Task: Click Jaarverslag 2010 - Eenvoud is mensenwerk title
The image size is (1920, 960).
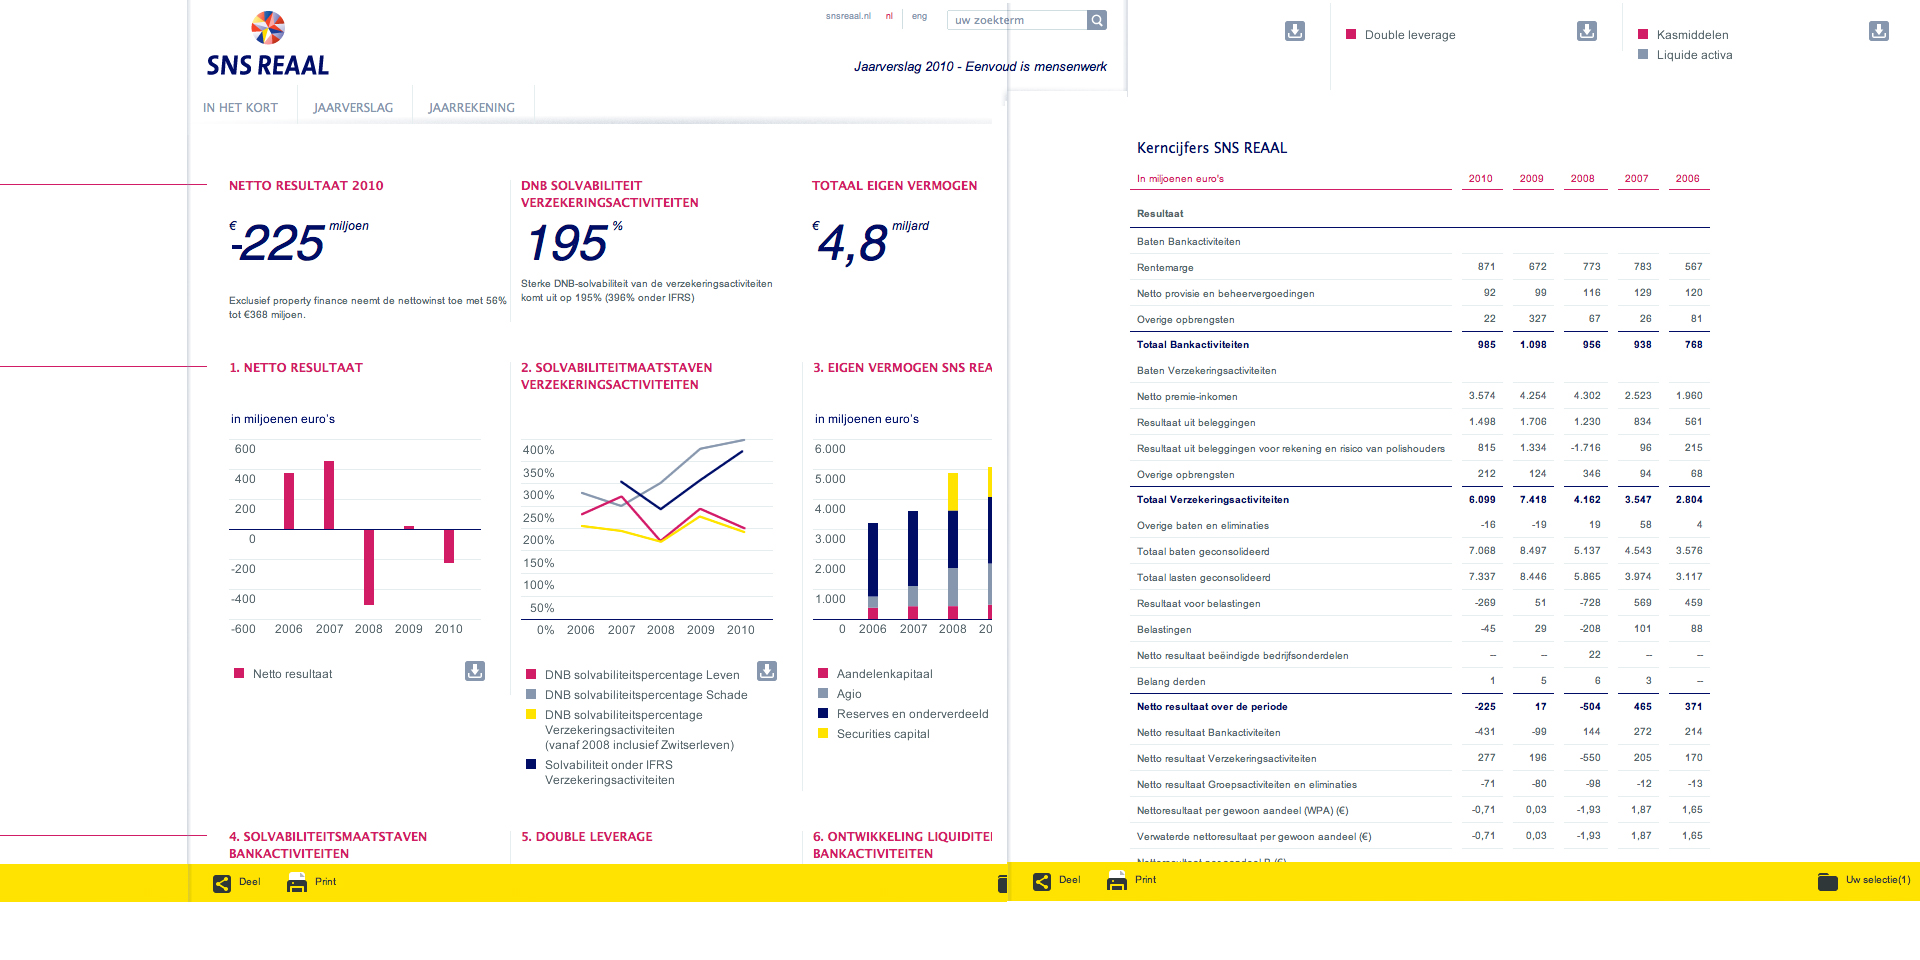Action: pos(980,67)
